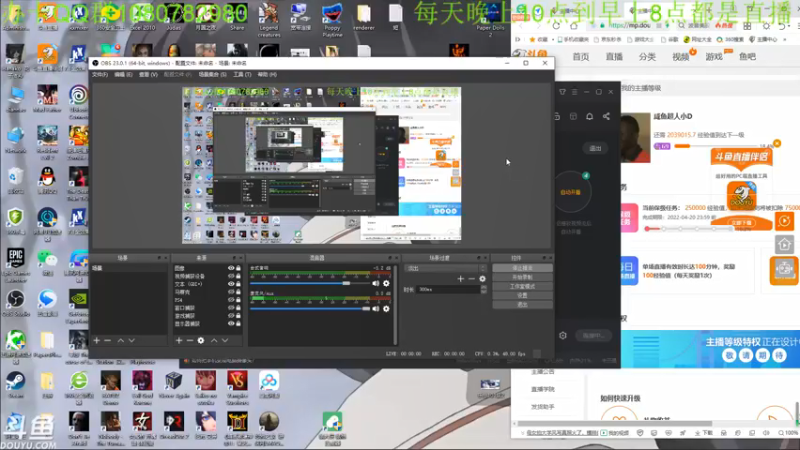800x450 pixels.
Task: Open the settings gear at the bottom of the Douyu companion
Action: (563, 335)
